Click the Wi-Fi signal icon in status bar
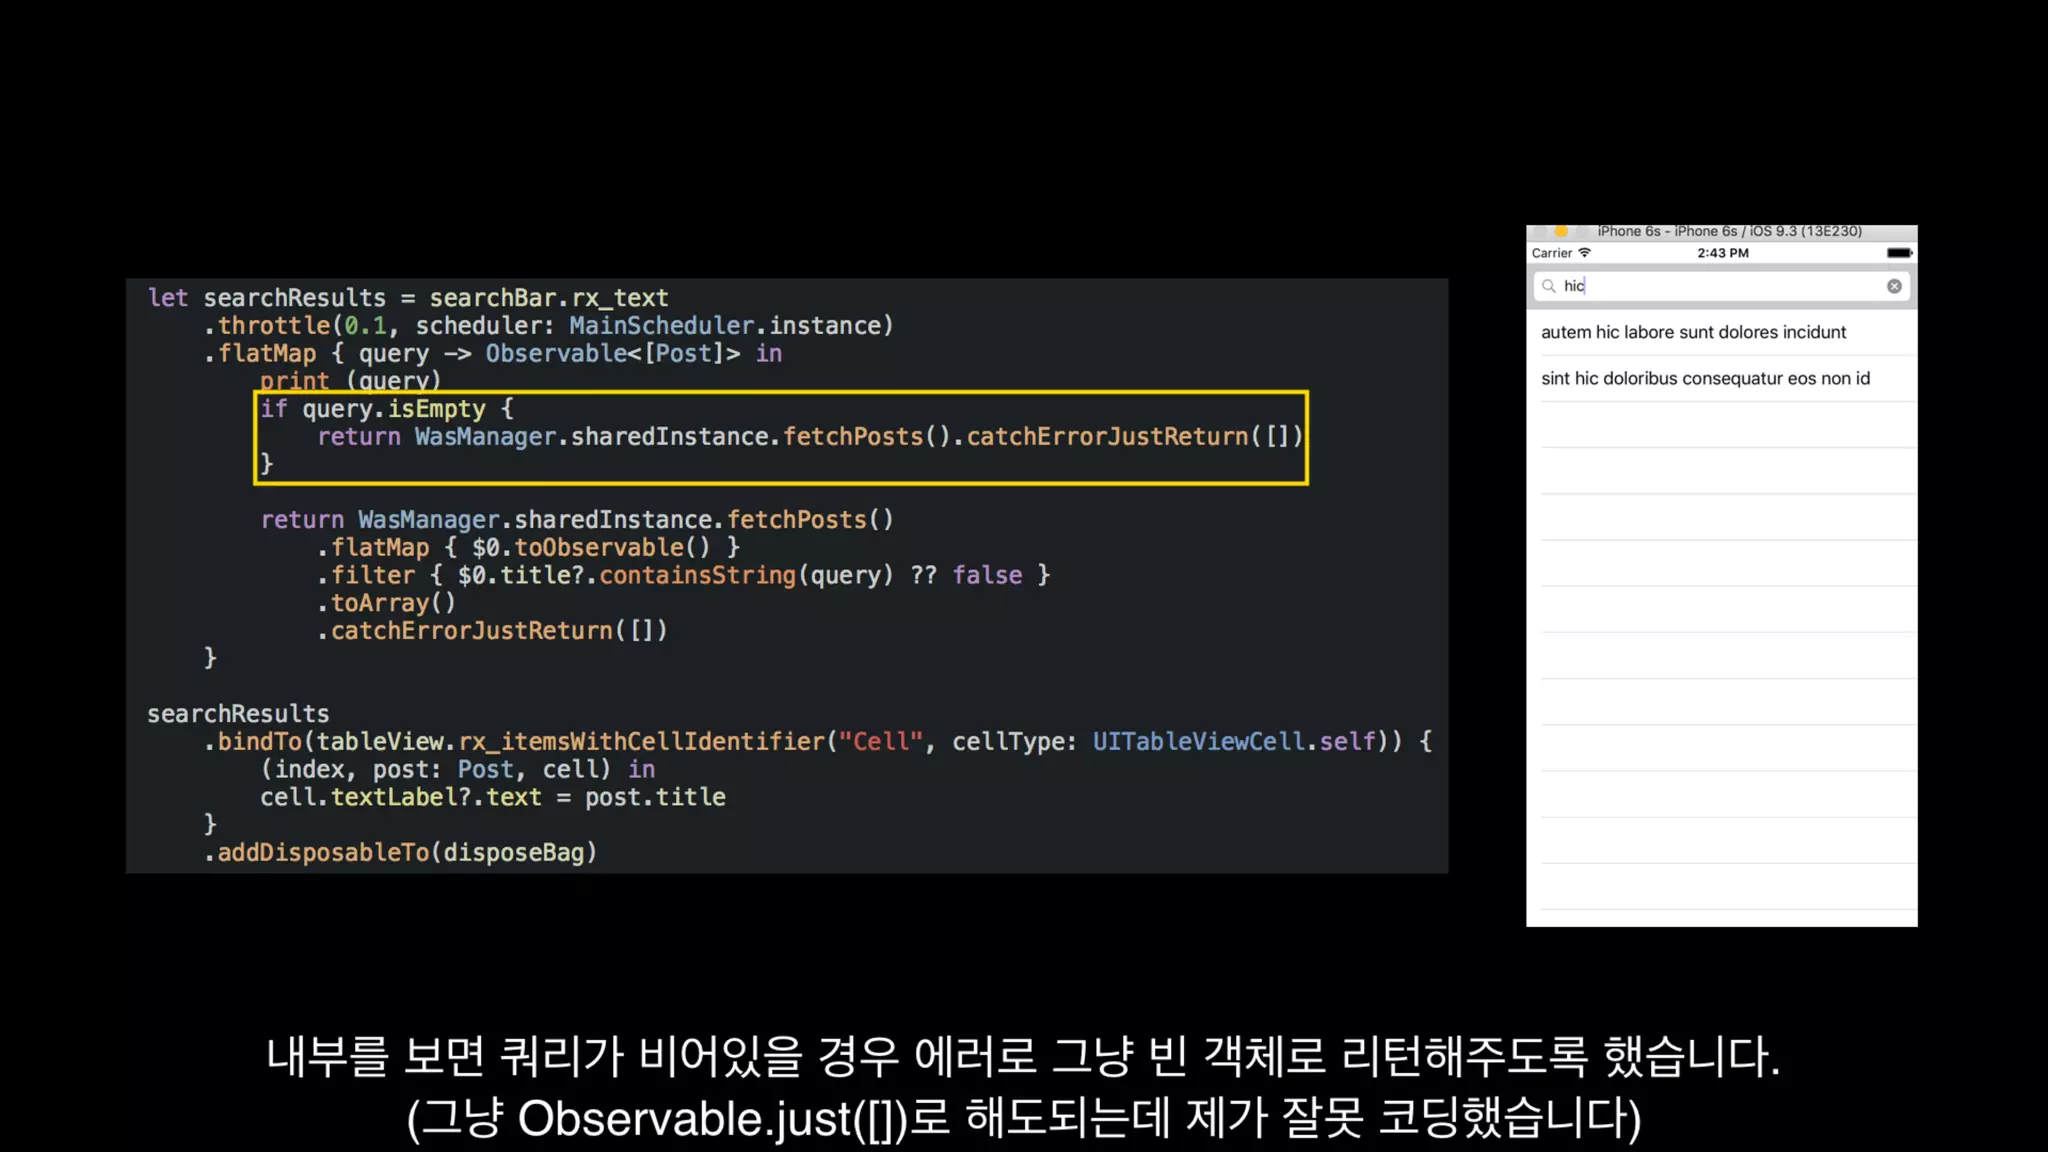 click(x=1585, y=253)
